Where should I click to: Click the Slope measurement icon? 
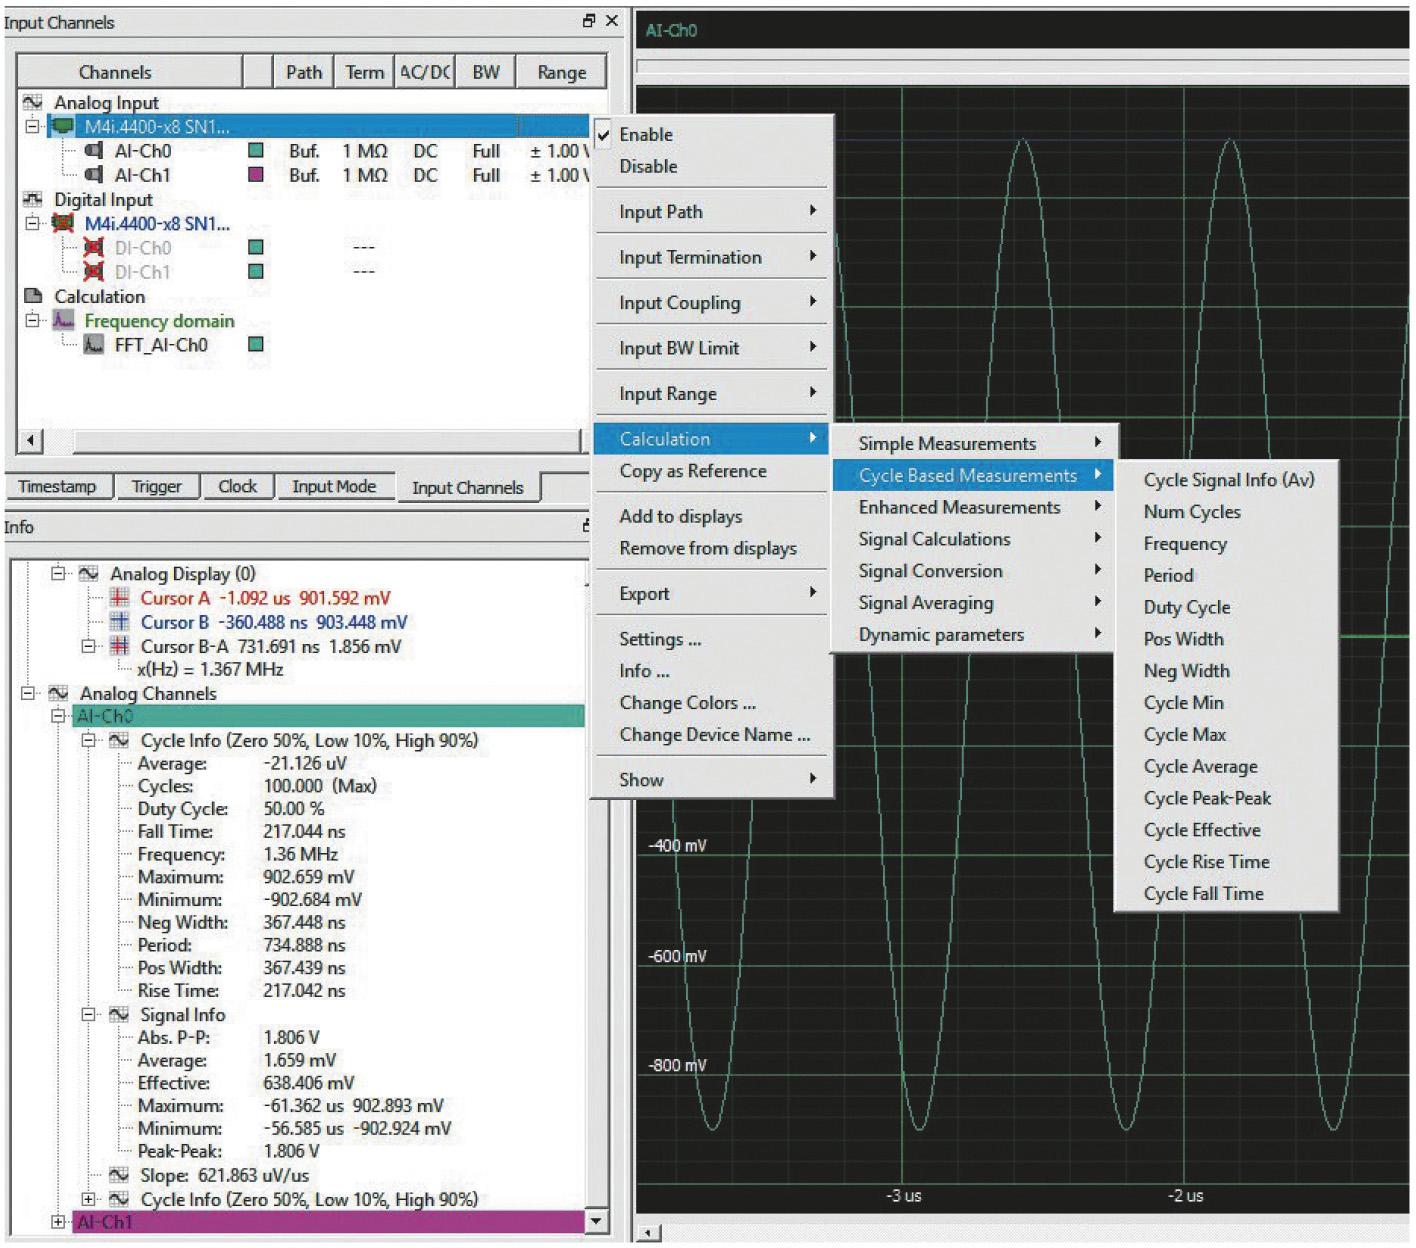(119, 1175)
